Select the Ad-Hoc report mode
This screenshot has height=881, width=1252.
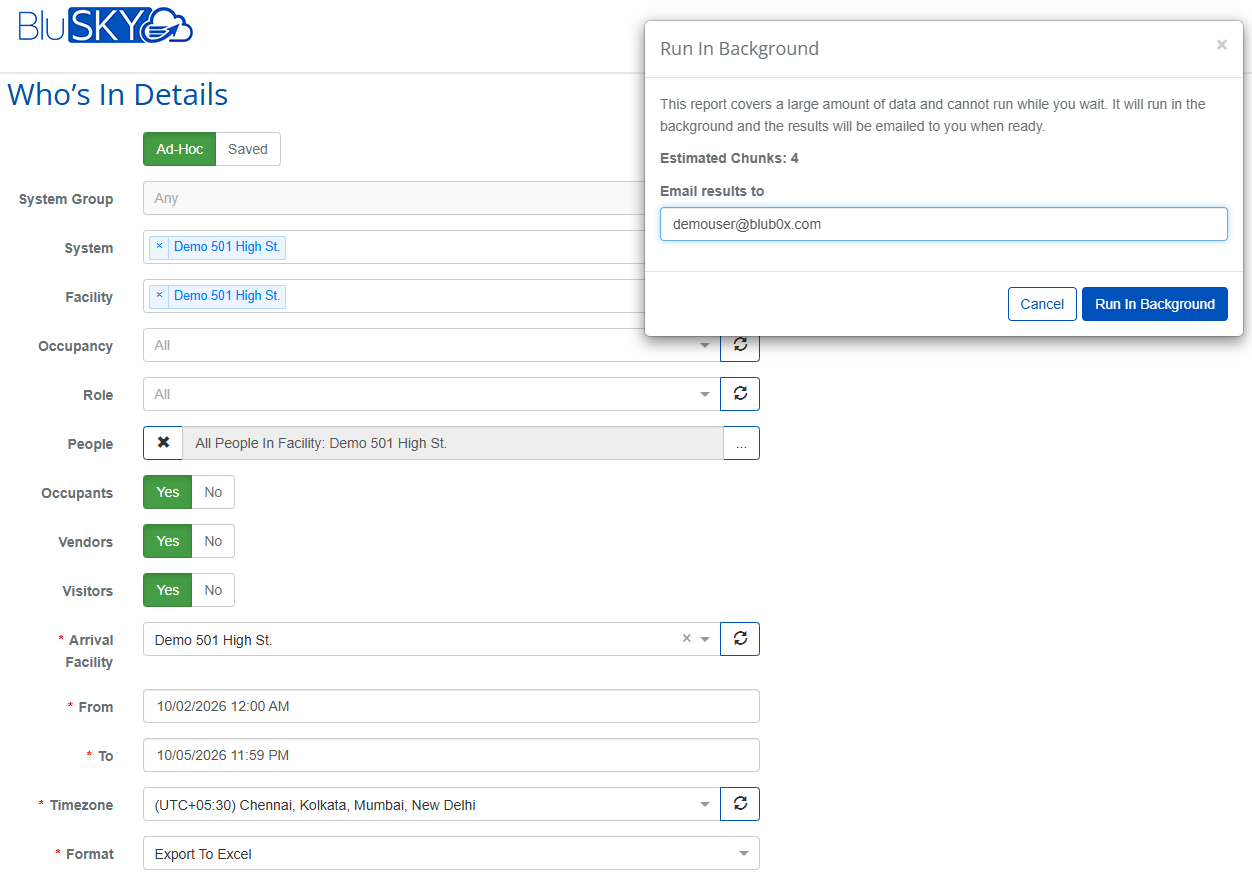coord(180,149)
